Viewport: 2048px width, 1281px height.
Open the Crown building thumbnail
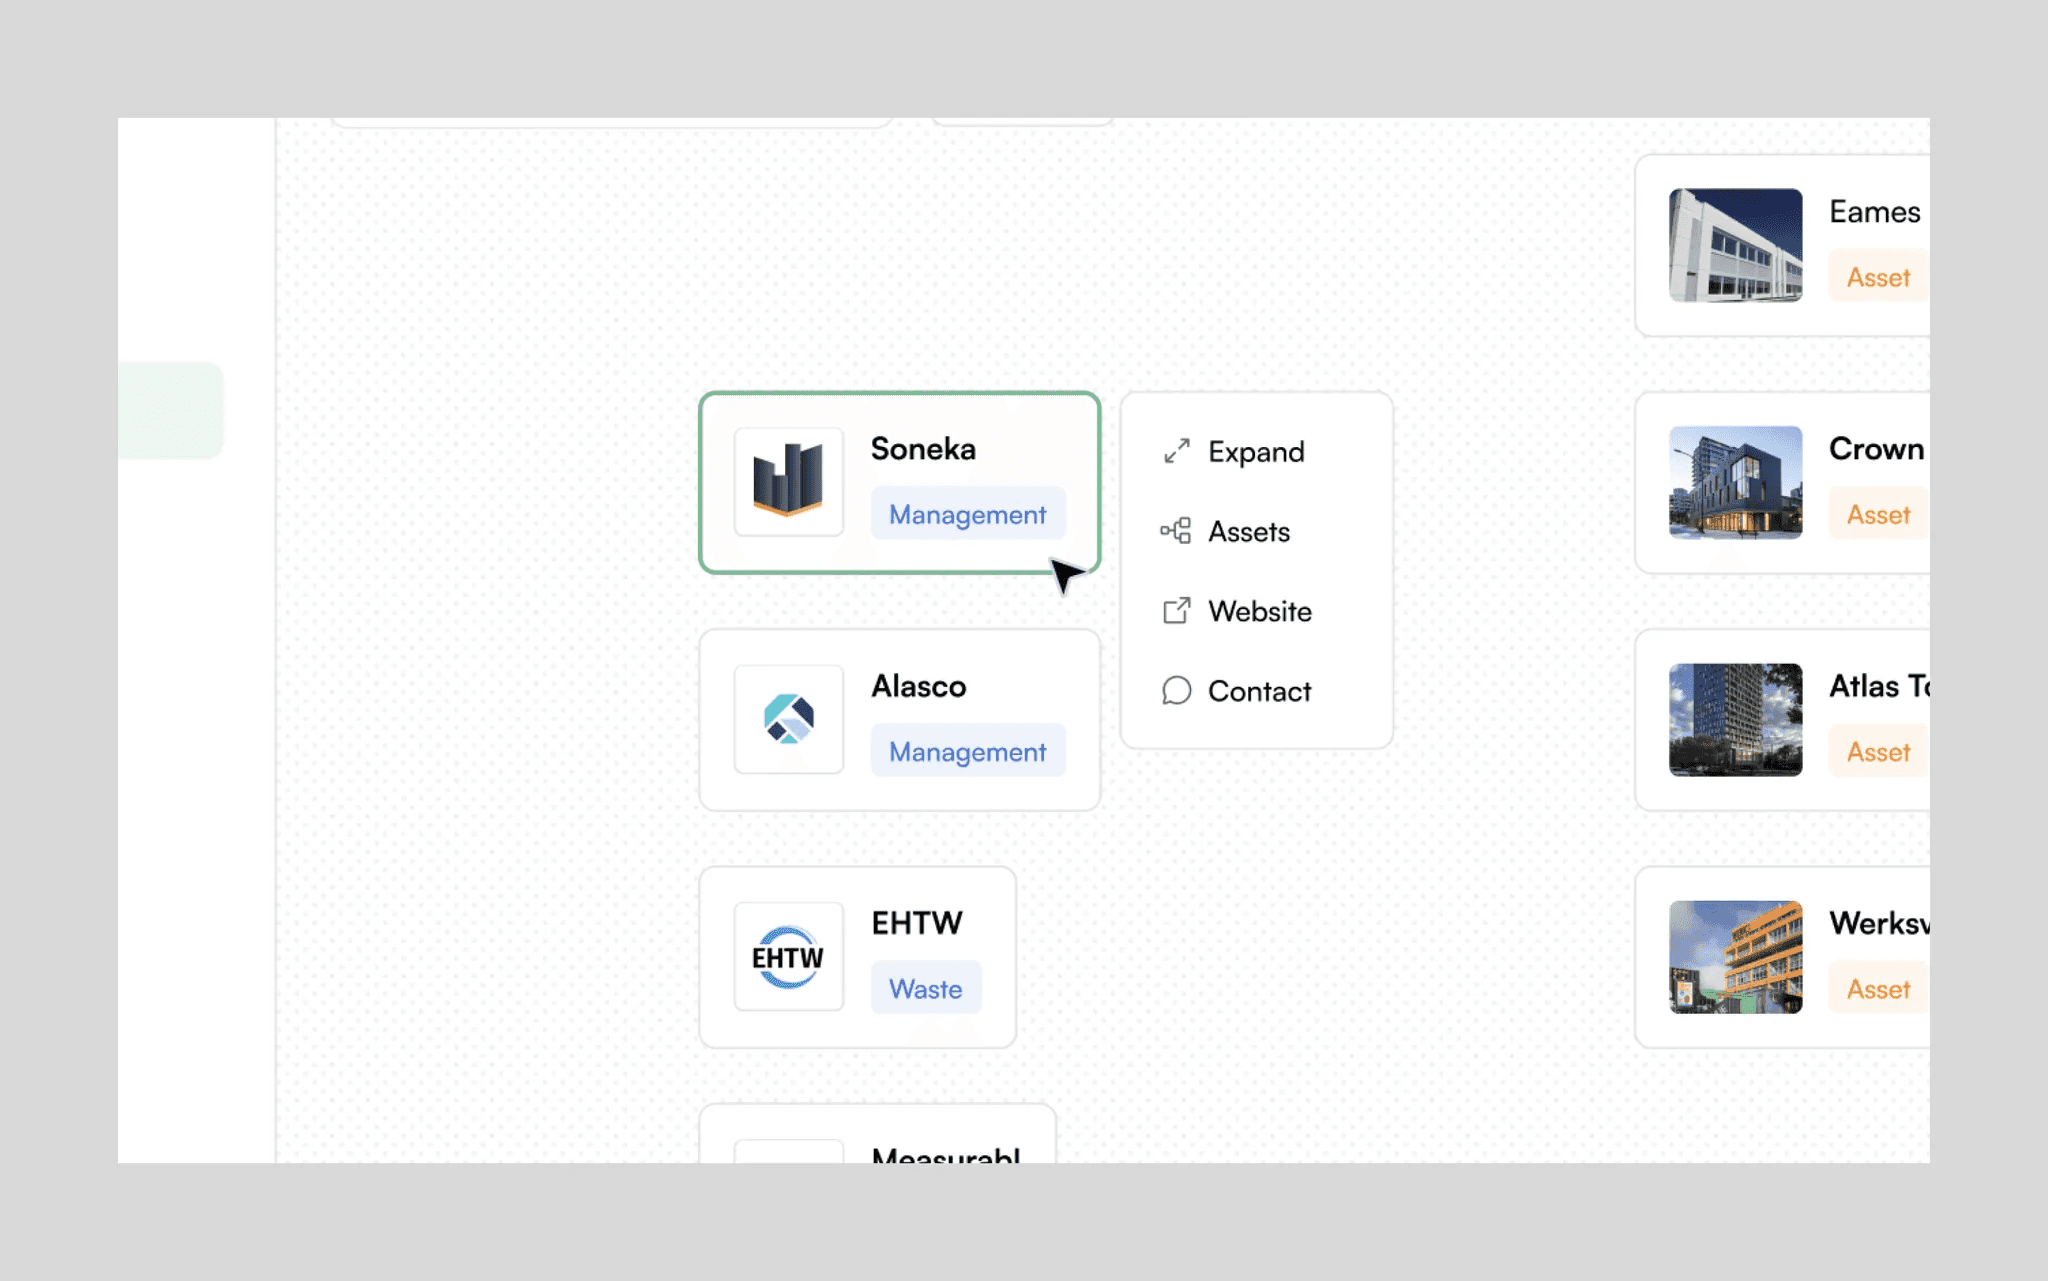1735,482
